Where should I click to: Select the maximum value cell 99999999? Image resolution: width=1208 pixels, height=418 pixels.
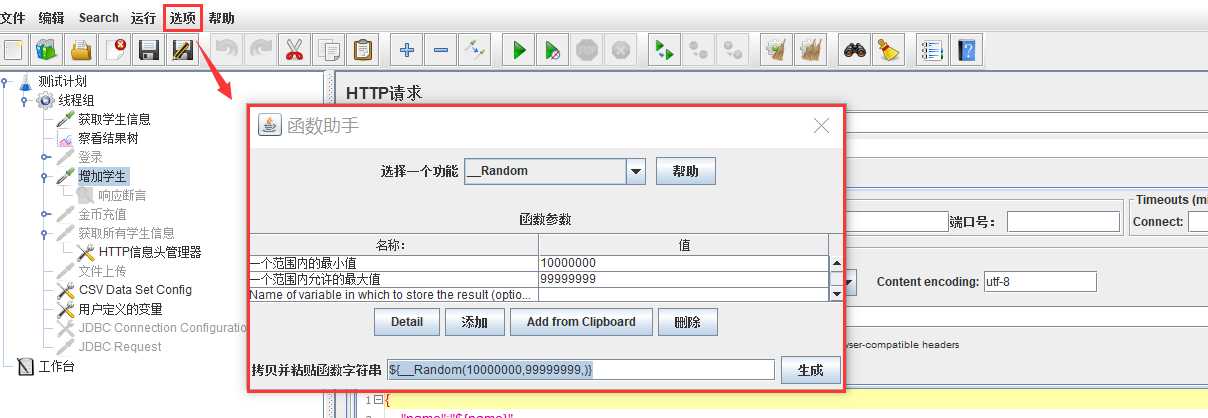coord(683,279)
